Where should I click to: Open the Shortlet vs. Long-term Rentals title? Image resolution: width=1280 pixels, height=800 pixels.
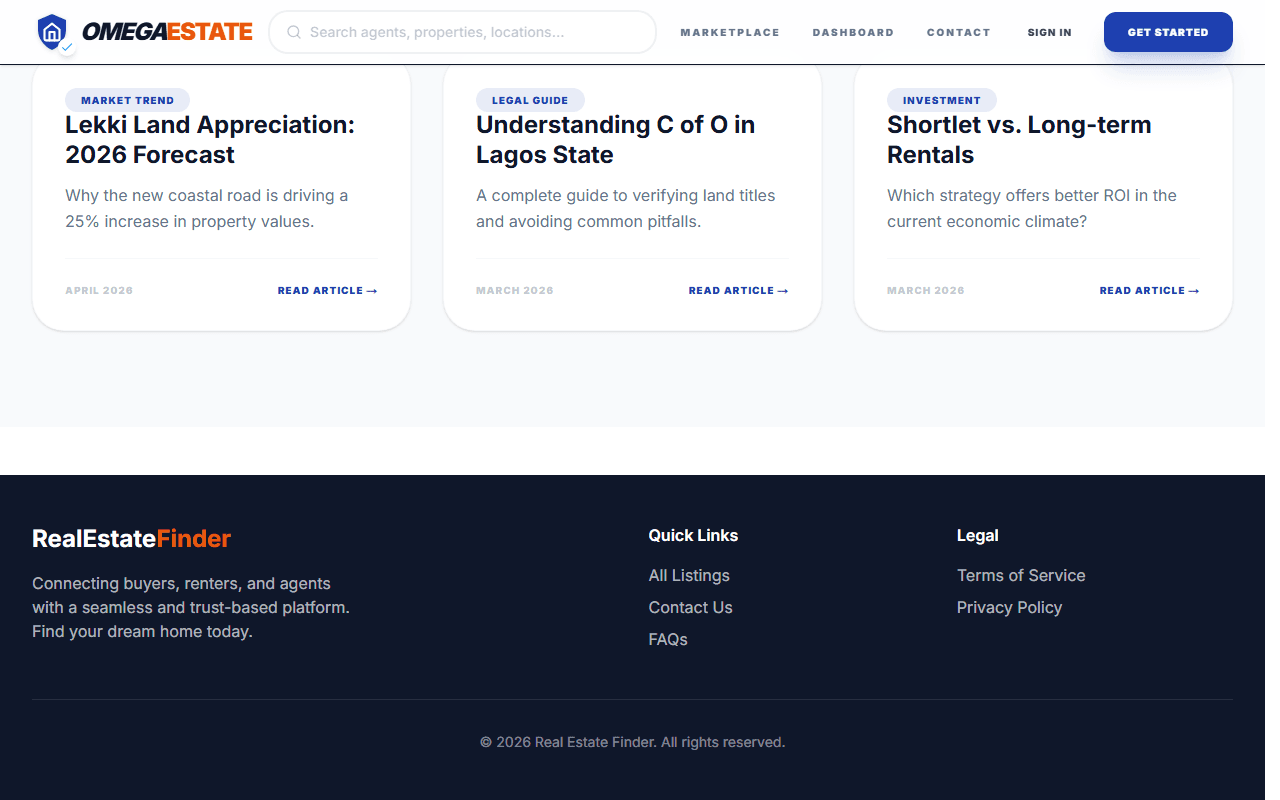click(1019, 140)
